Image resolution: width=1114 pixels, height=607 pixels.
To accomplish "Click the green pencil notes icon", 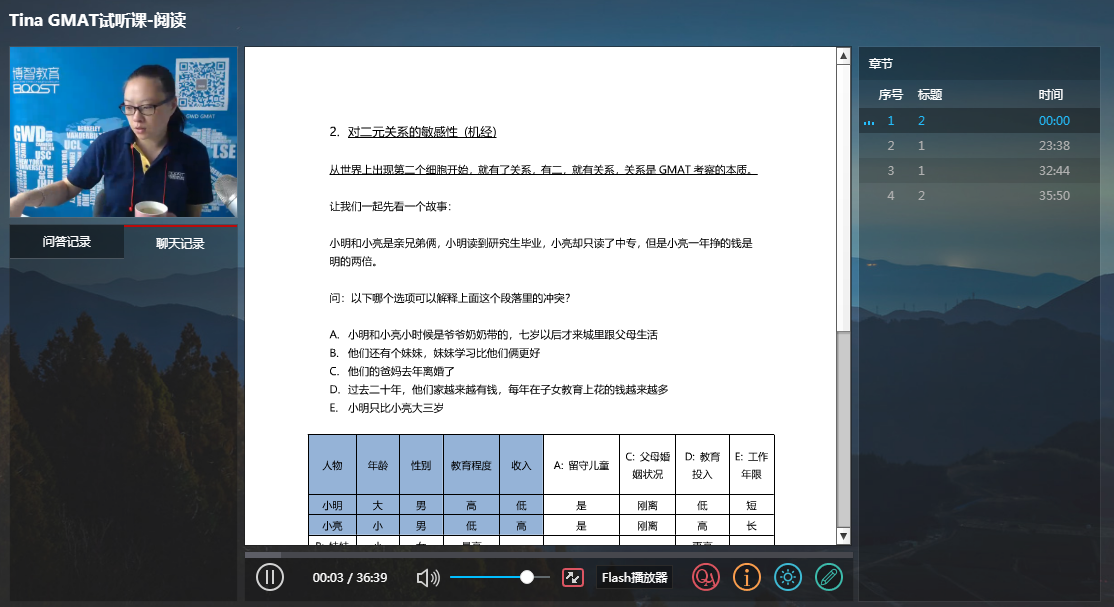I will tap(828, 577).
